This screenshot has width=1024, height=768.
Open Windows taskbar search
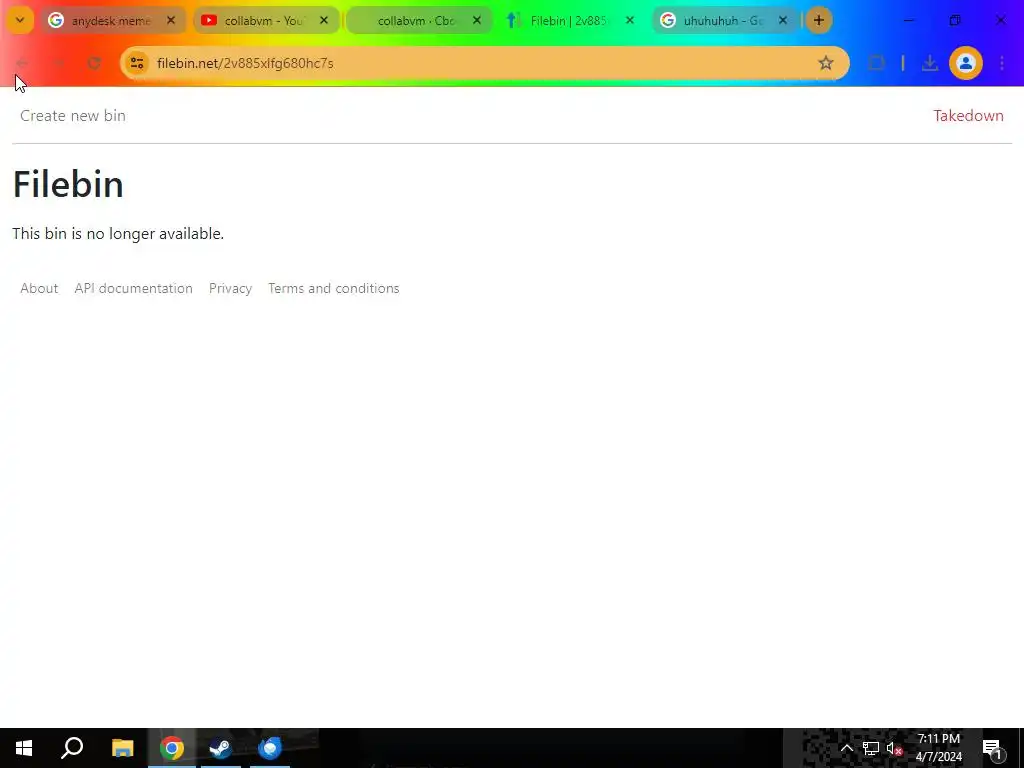pos(72,748)
